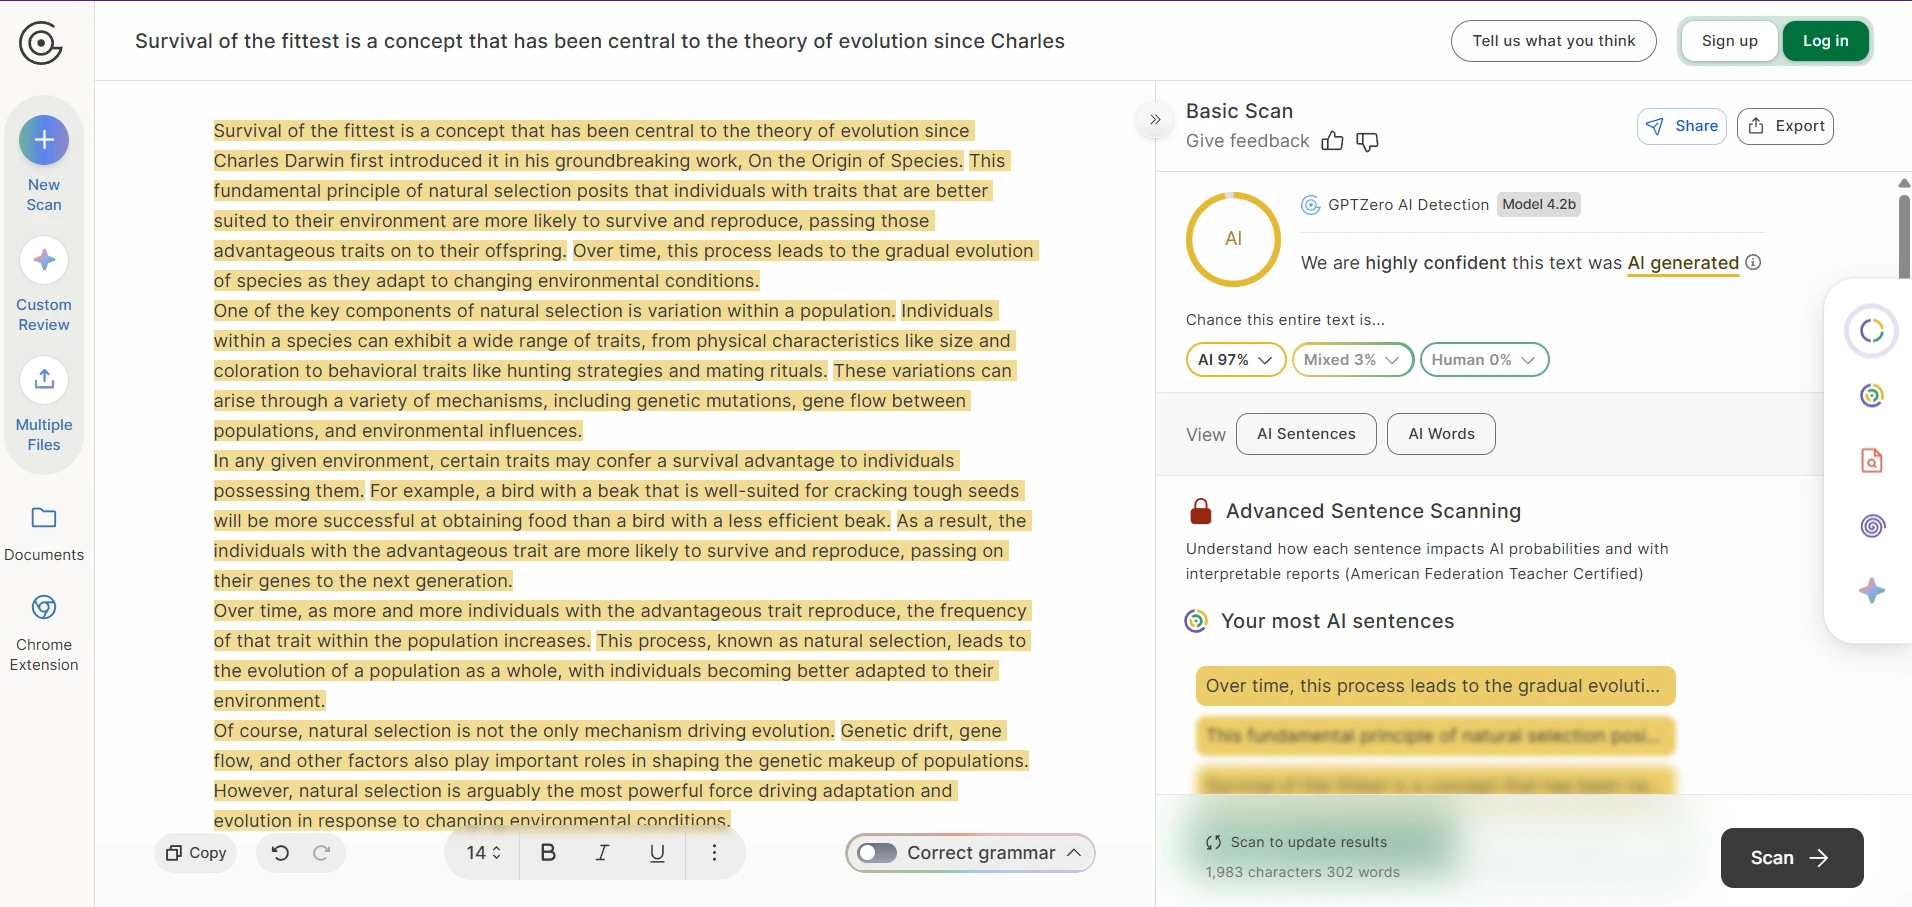Screen dimensions: 1912x907
Task: Click sentence starting 'In any given environment'
Action: point(585,476)
